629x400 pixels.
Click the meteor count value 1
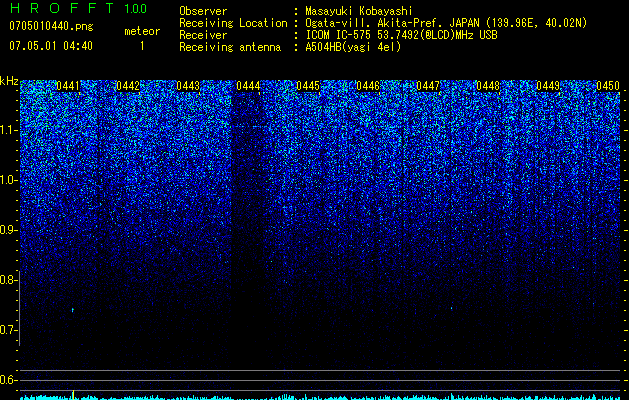(x=142, y=46)
